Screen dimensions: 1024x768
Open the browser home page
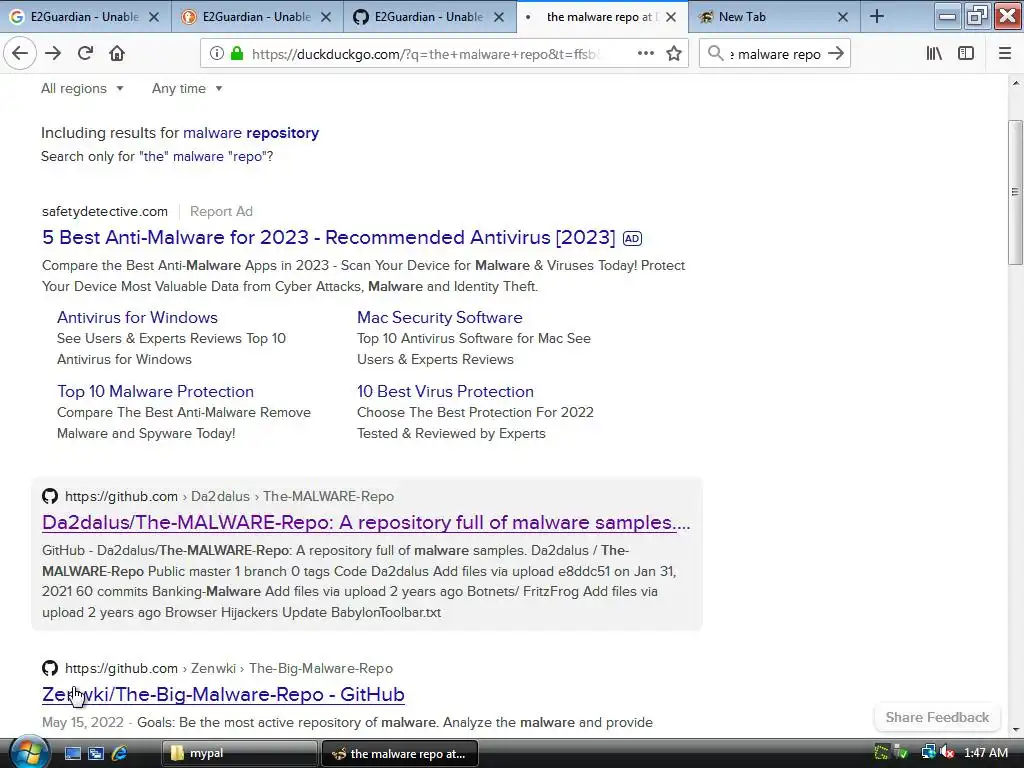coord(117,54)
